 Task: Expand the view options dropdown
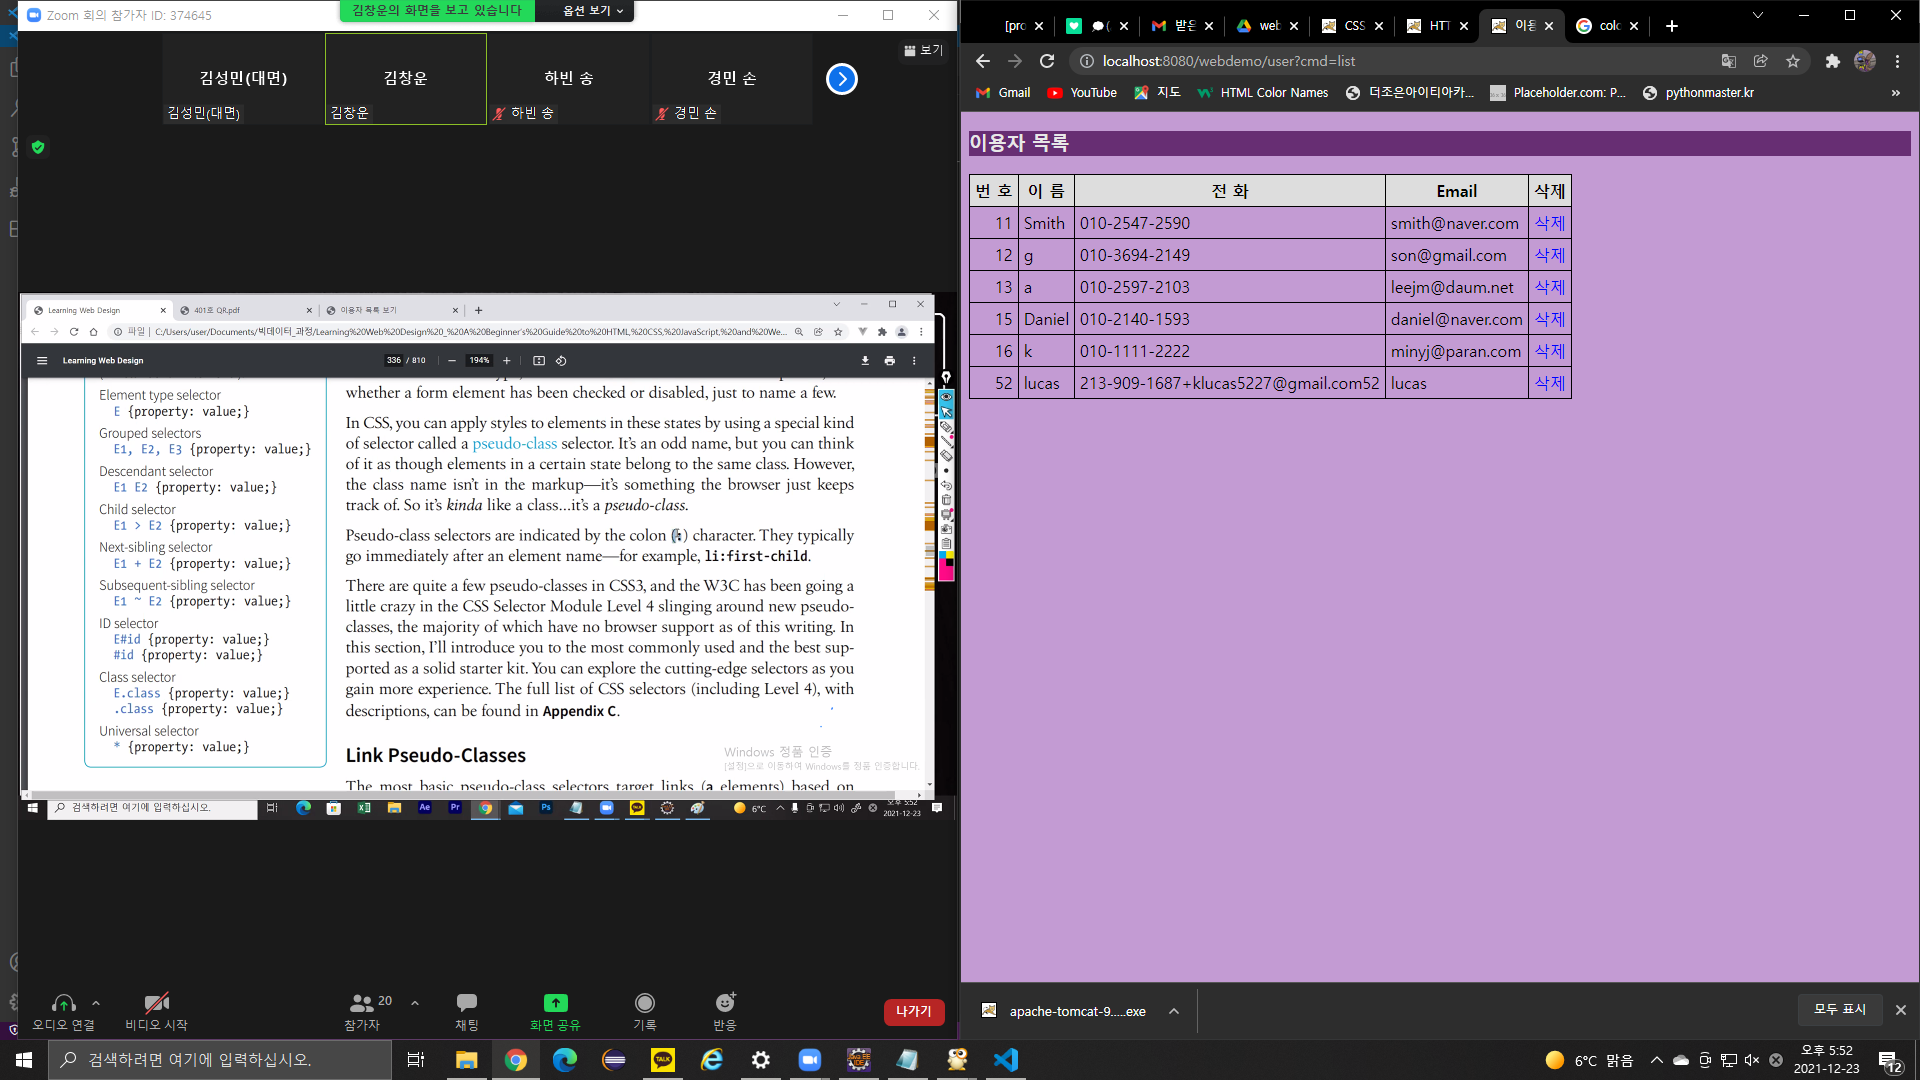pos(592,11)
